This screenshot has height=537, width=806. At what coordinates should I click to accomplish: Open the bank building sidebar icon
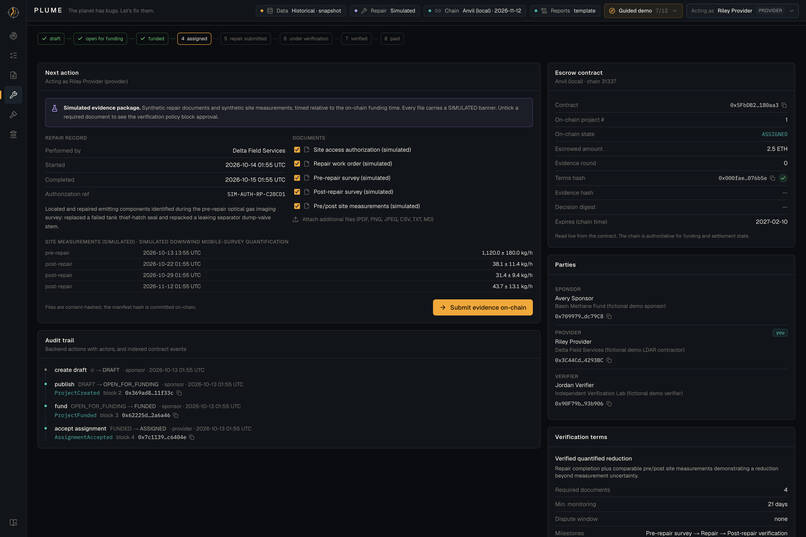click(x=13, y=134)
